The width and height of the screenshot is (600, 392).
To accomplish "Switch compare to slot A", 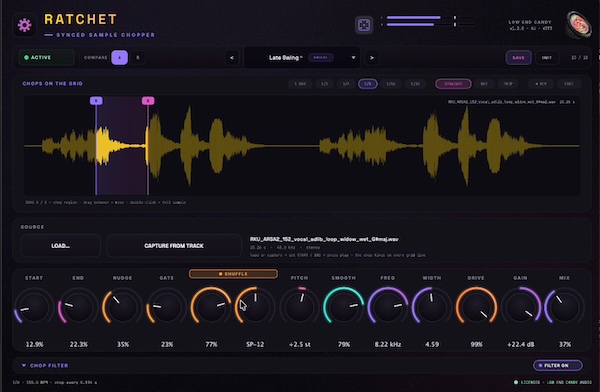I will (119, 57).
